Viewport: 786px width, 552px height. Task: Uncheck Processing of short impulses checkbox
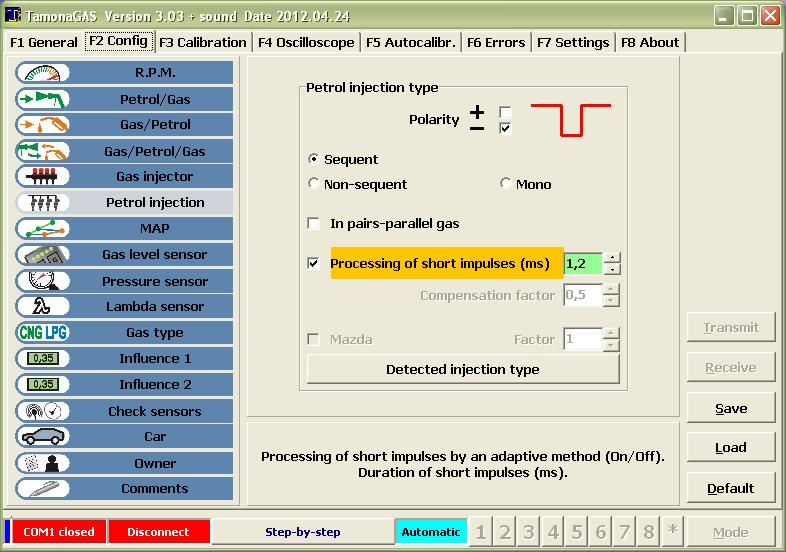(x=314, y=263)
